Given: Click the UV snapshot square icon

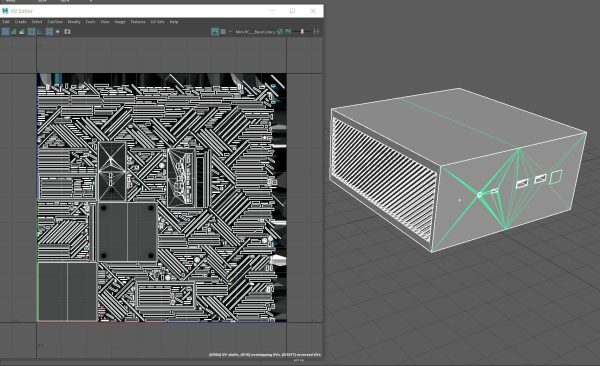Looking at the screenshot, I should click(67, 32).
